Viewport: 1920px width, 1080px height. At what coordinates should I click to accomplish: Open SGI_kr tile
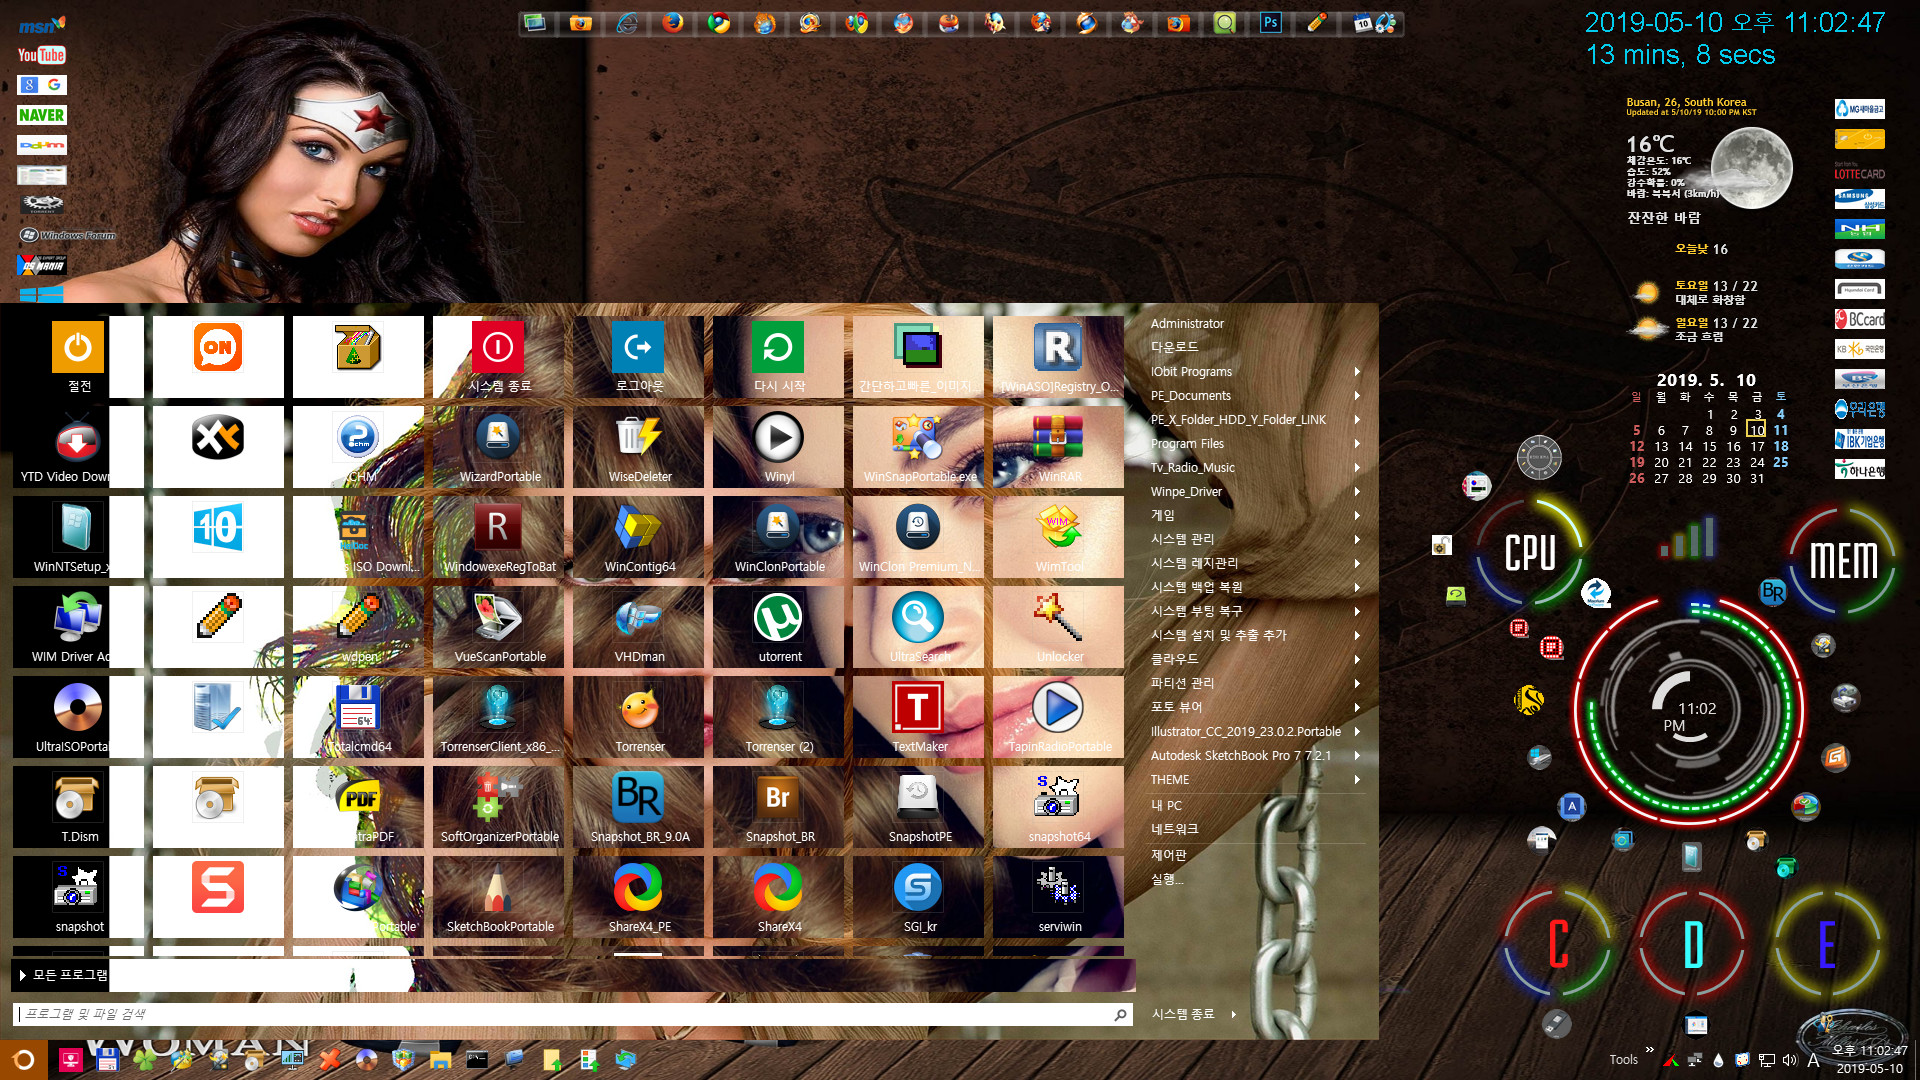pos(918,897)
